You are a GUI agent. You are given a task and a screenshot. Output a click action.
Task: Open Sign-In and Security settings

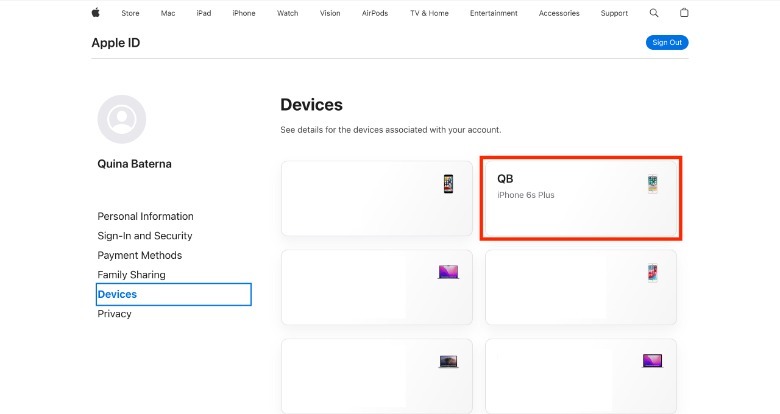[144, 236]
